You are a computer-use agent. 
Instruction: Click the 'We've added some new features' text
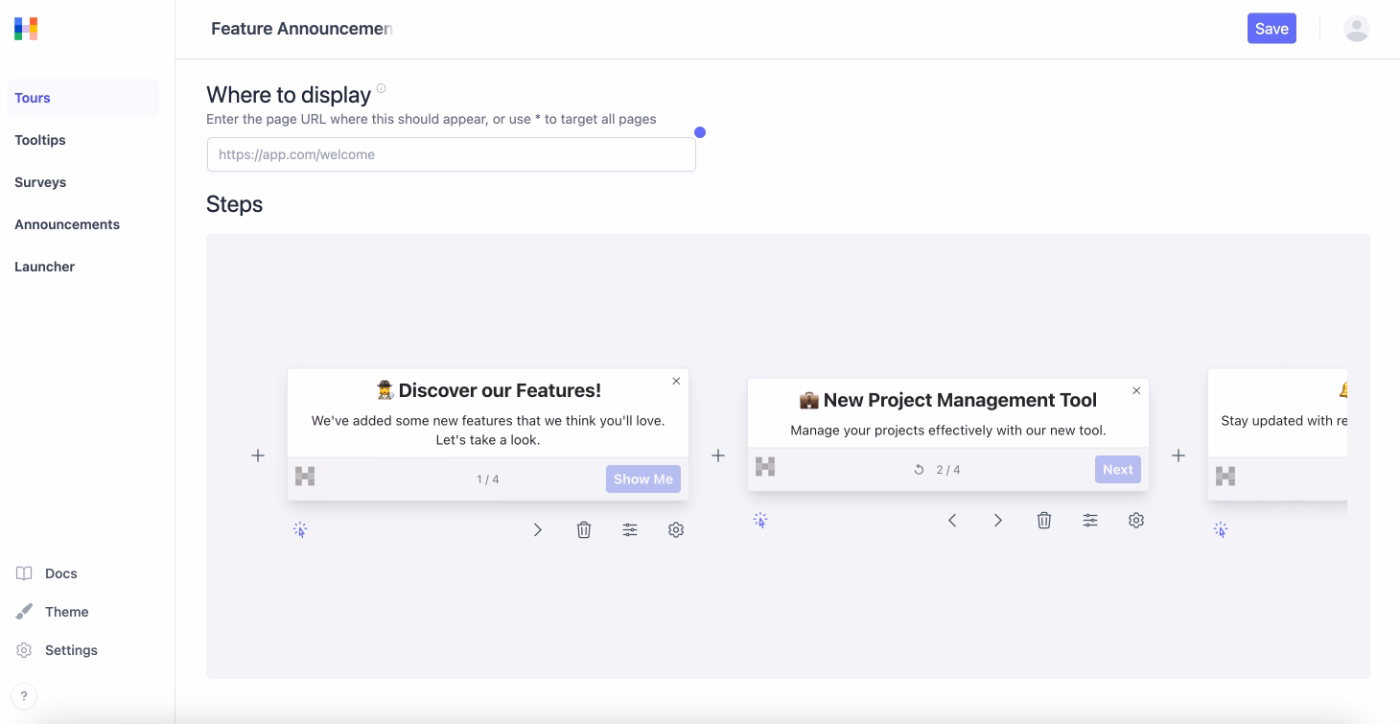488,430
